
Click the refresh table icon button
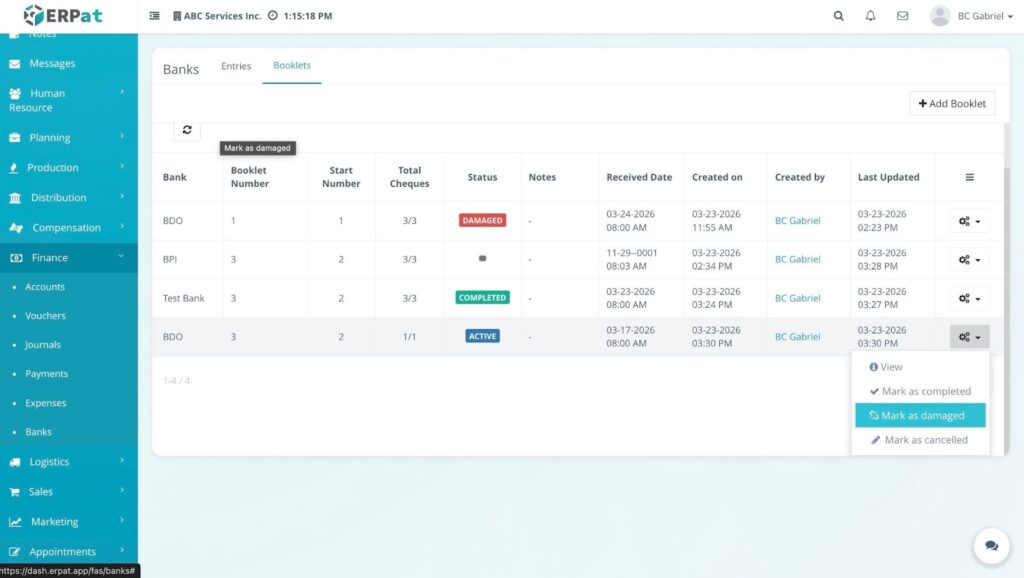point(186,130)
